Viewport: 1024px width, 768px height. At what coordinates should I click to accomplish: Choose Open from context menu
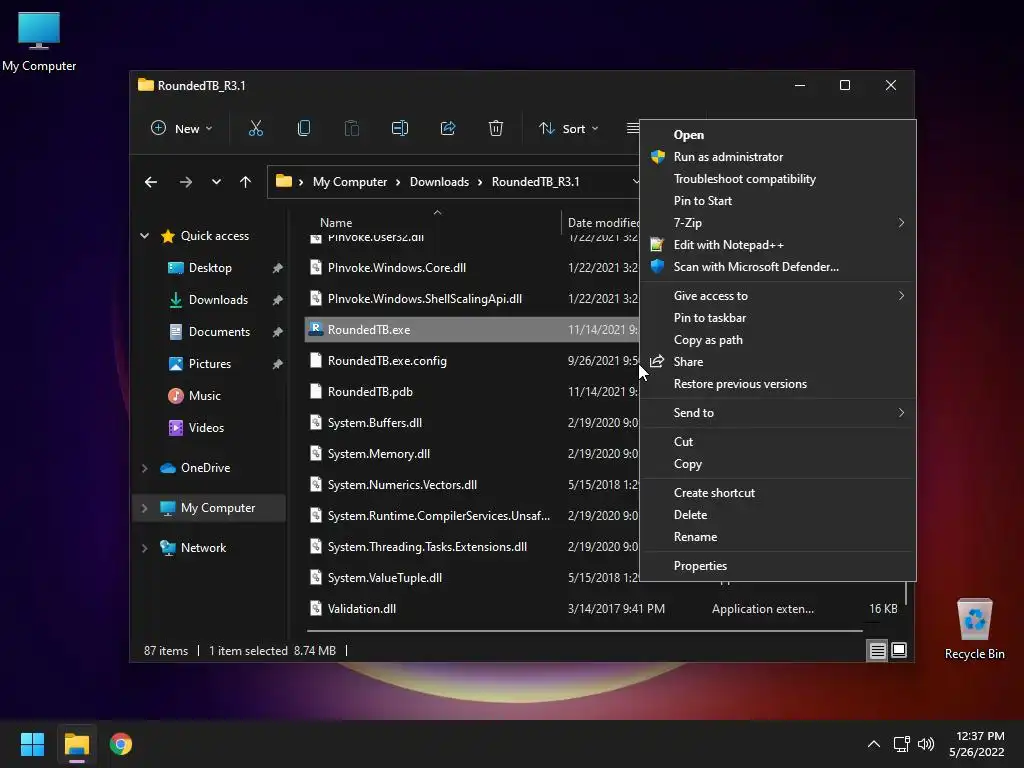tap(778, 135)
